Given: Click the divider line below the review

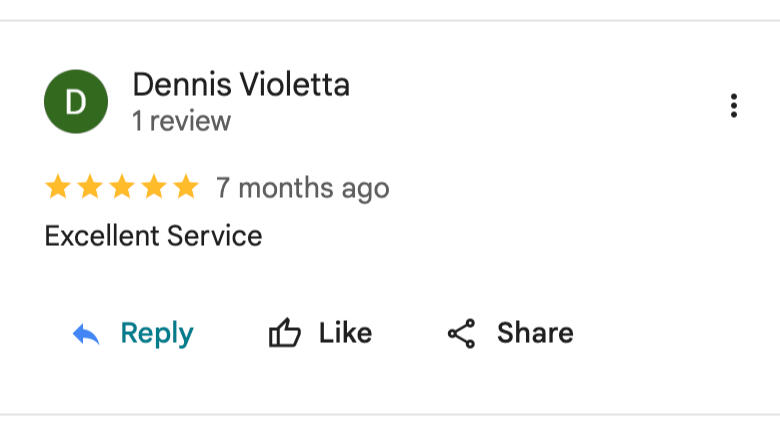Looking at the screenshot, I should pos(390,414).
